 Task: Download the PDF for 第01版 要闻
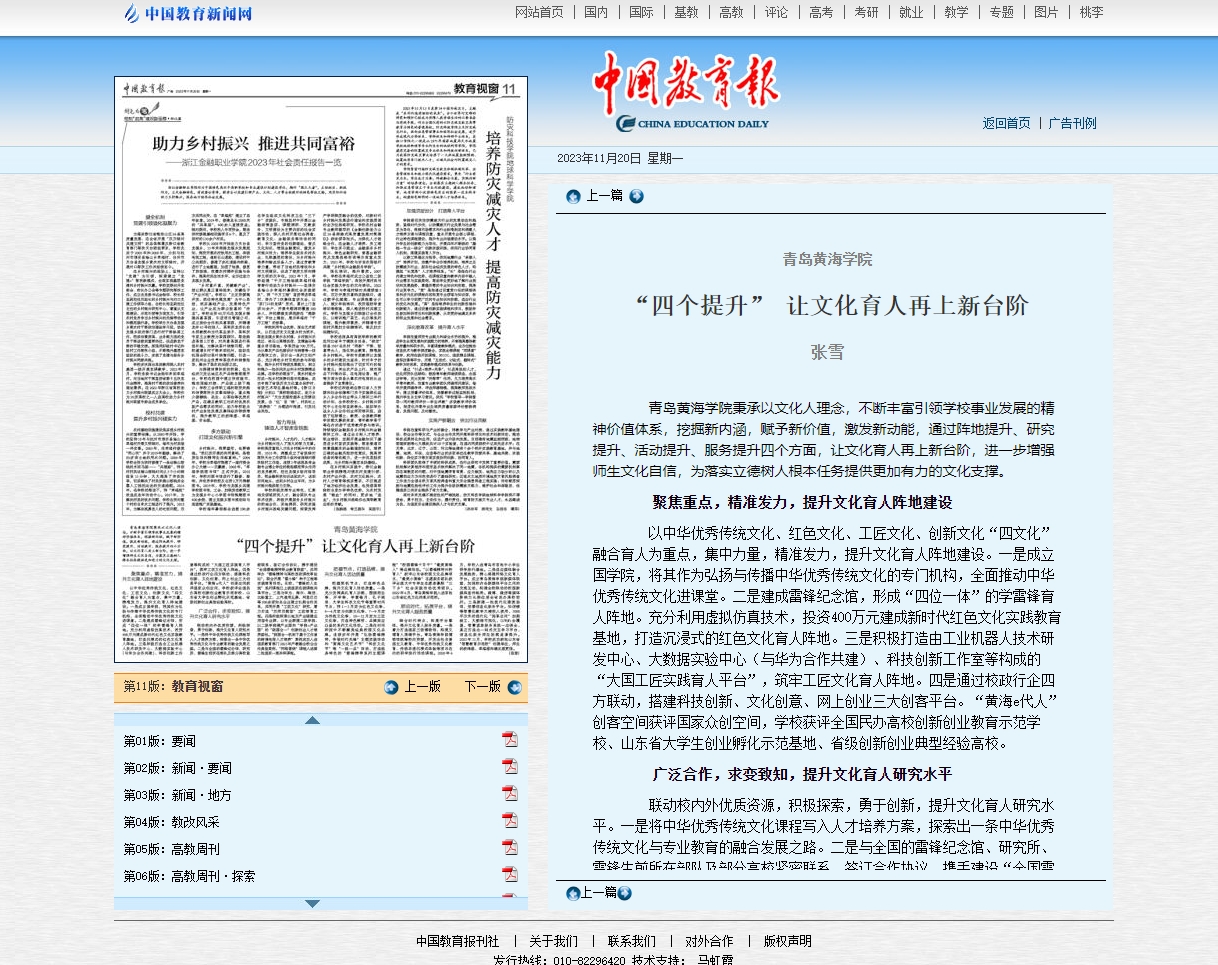[510, 740]
